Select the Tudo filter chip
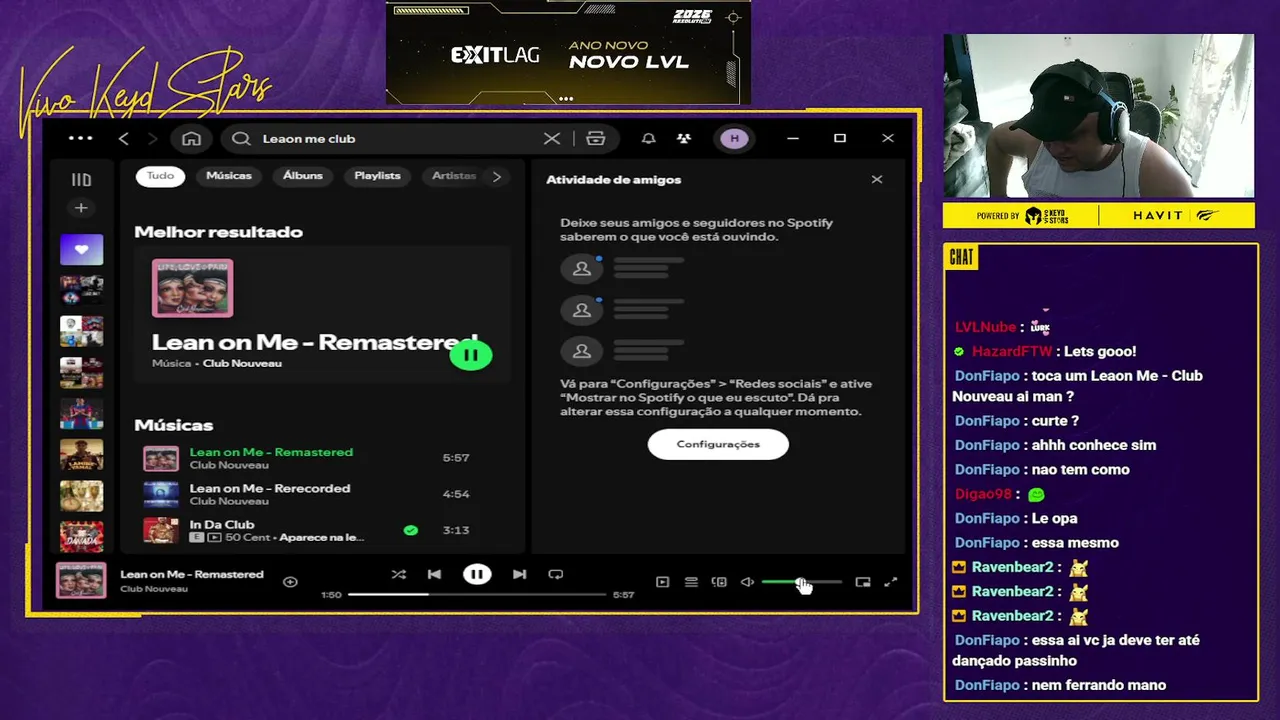1280x720 pixels. coord(160,176)
